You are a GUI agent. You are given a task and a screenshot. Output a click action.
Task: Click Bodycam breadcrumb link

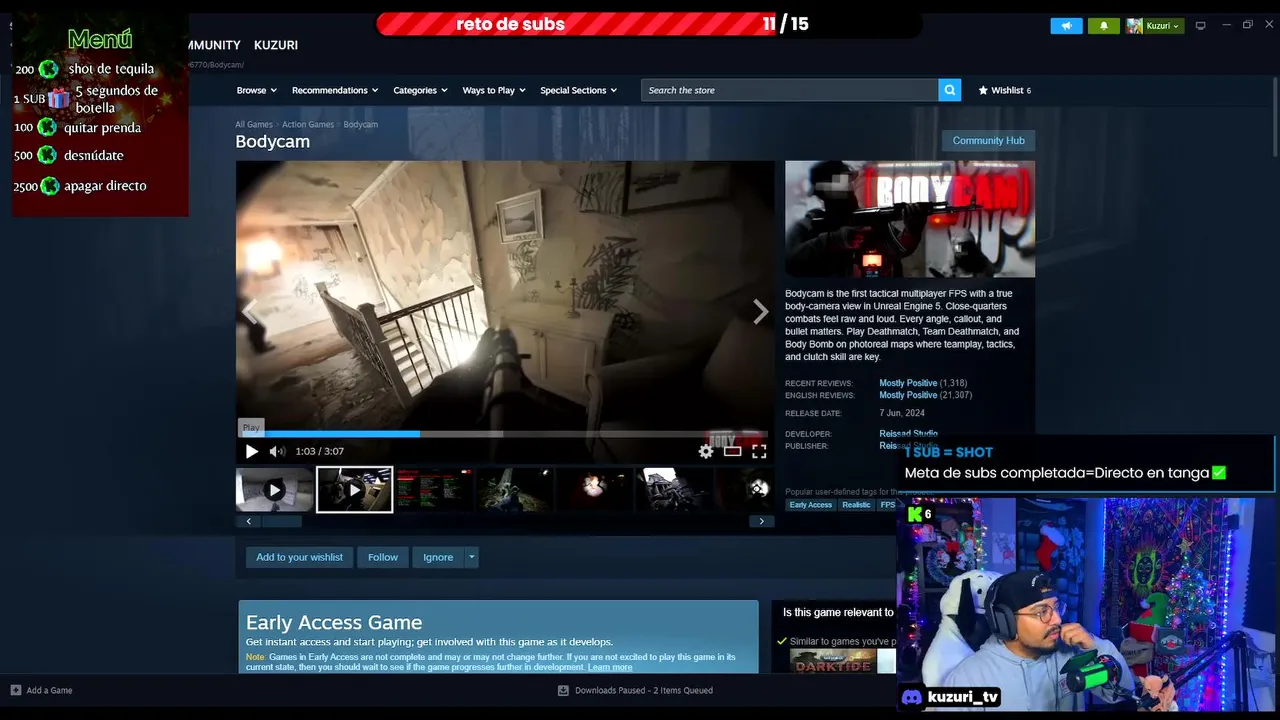(x=361, y=125)
